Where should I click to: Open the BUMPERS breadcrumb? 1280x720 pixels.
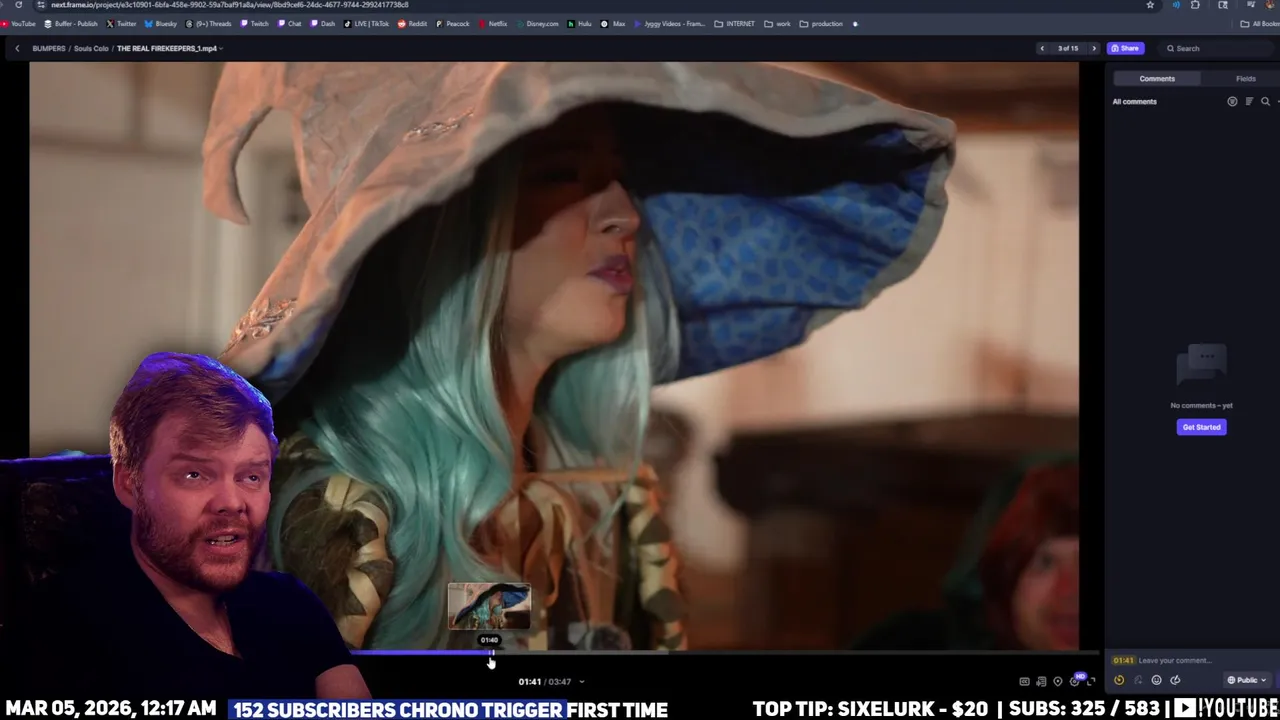click(x=49, y=48)
